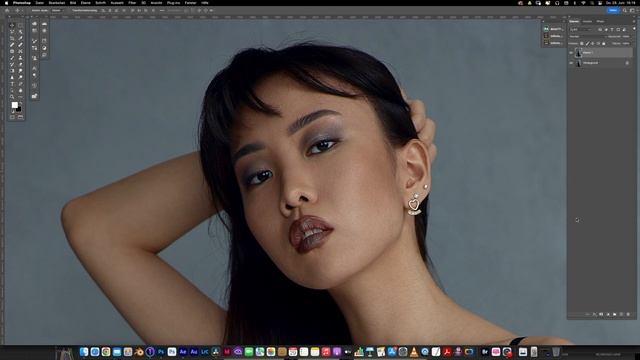This screenshot has width=640, height=360.
Task: Select the Lasso tool
Action: 12,31
